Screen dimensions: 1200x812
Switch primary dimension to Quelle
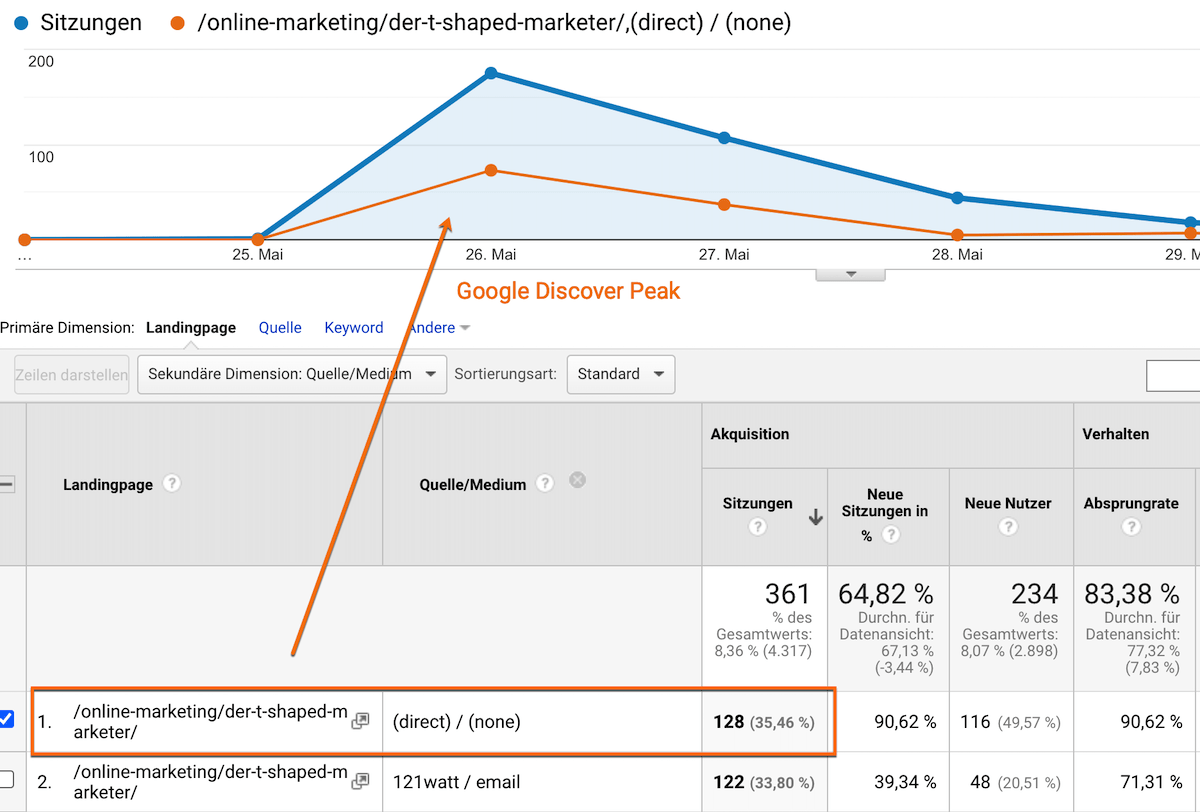point(280,328)
